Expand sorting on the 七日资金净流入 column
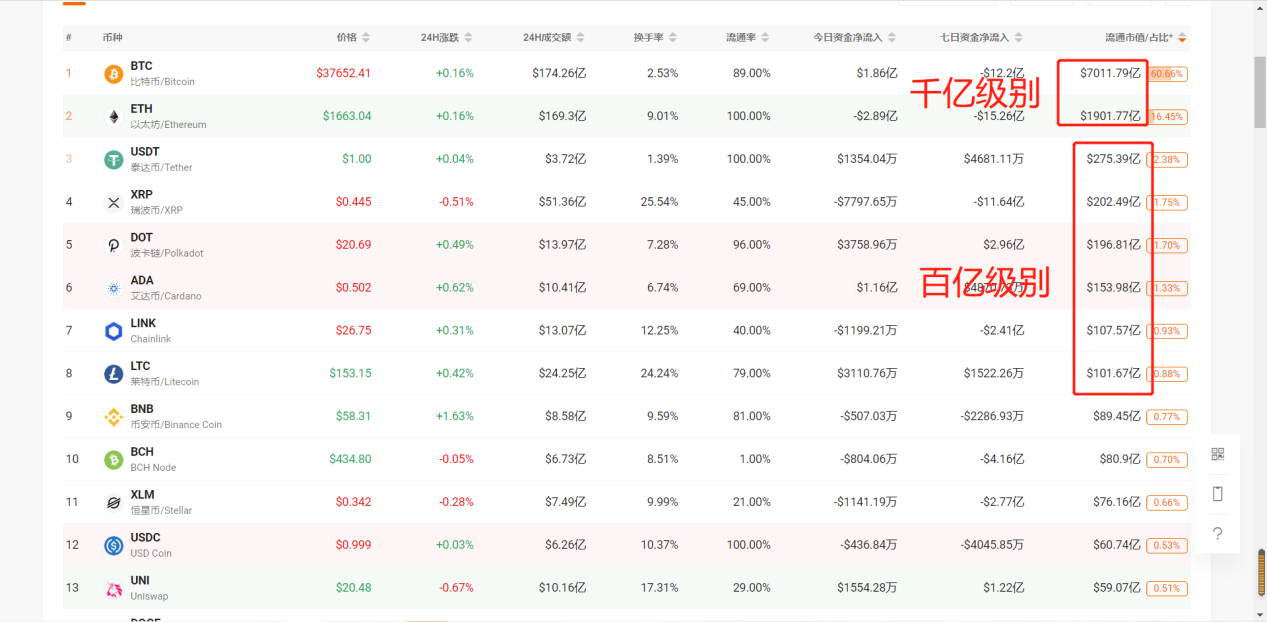Viewport: 1267px width, 622px height. (1018, 36)
